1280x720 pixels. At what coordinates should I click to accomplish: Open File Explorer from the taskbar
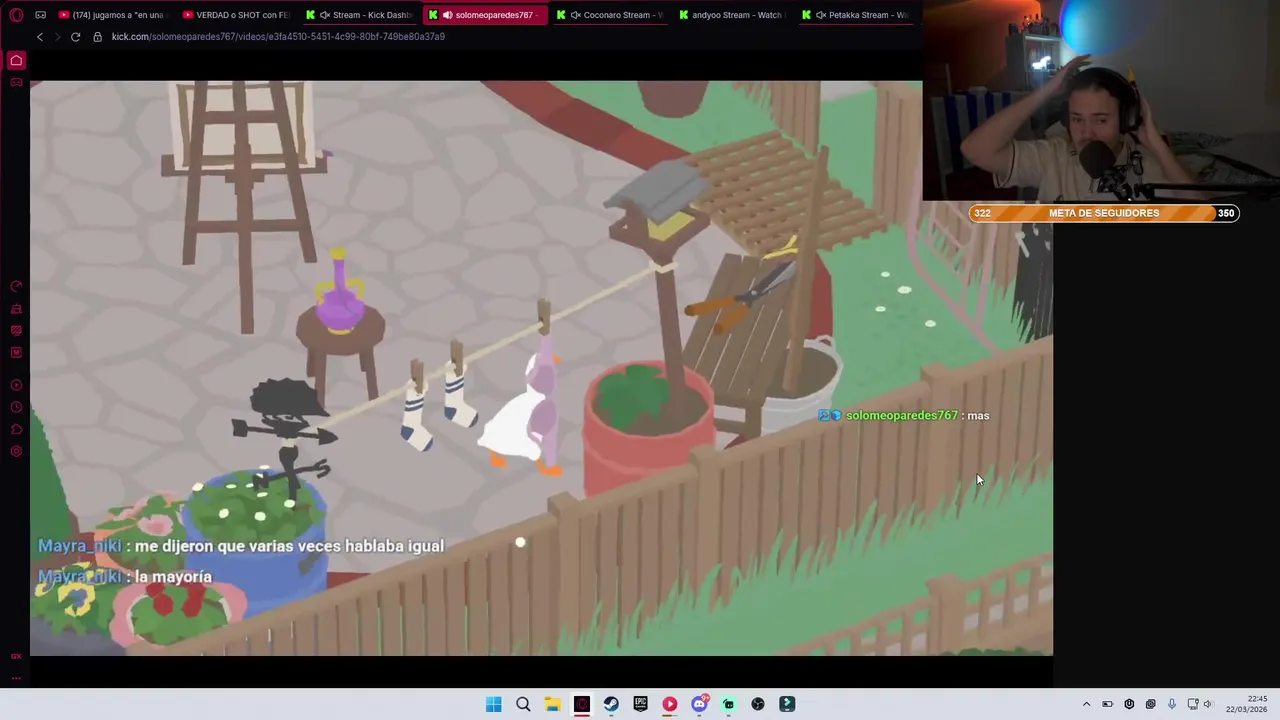pyautogui.click(x=552, y=704)
